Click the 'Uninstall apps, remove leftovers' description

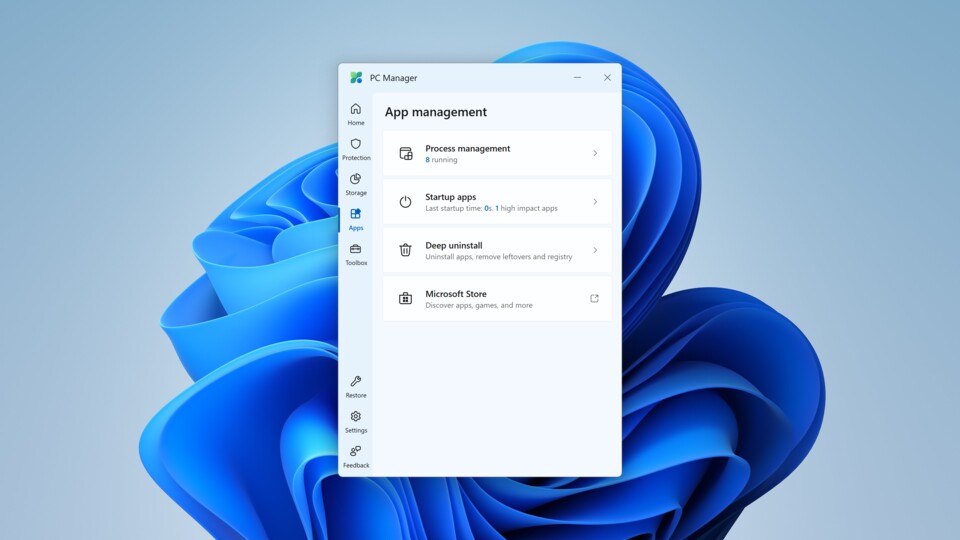tap(498, 257)
